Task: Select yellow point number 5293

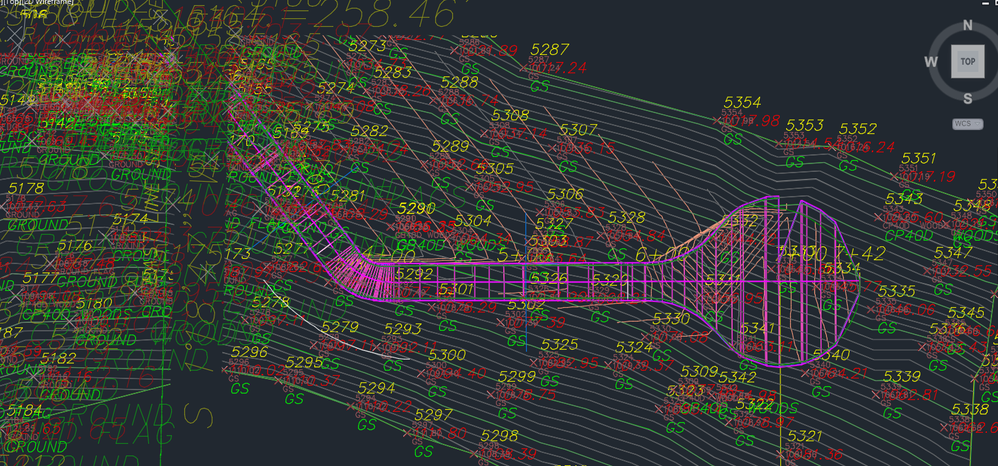Action: click(403, 329)
